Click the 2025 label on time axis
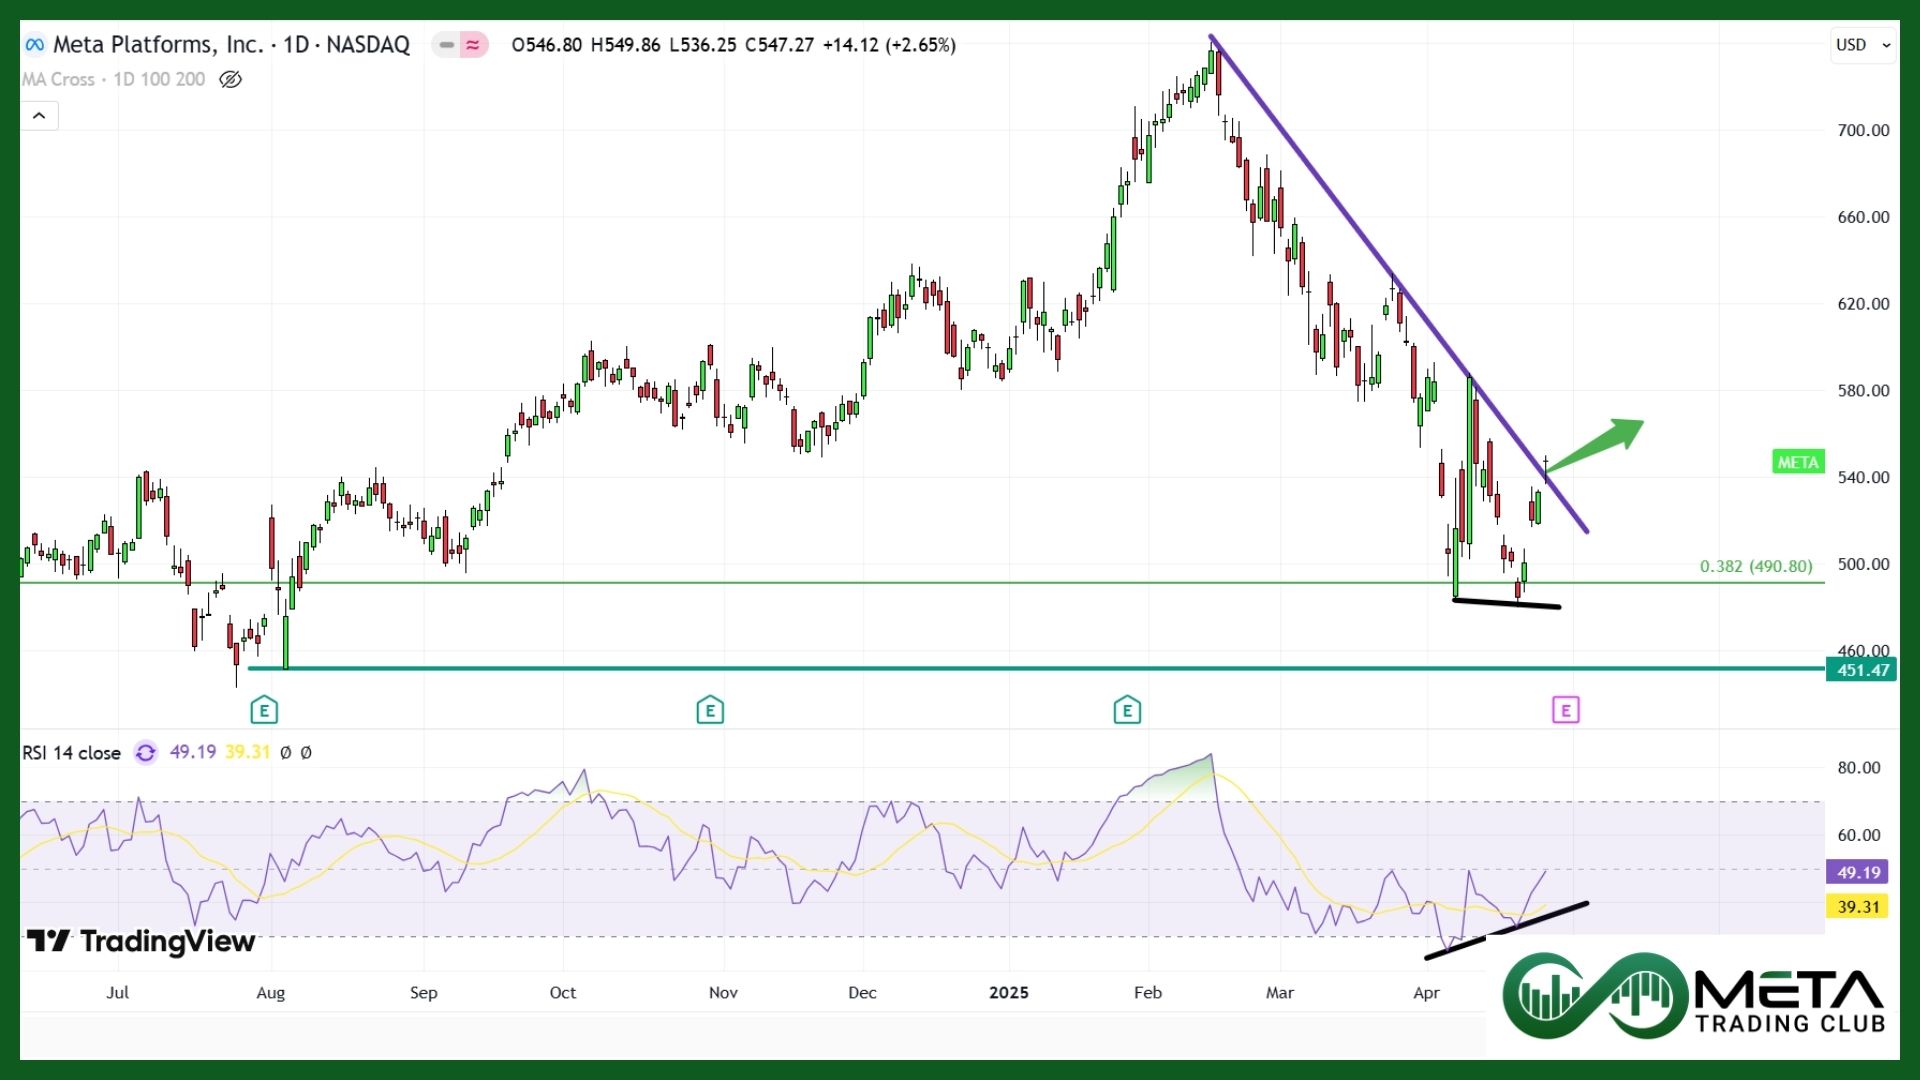Viewport: 1920px width, 1080px height. pos(1008,993)
